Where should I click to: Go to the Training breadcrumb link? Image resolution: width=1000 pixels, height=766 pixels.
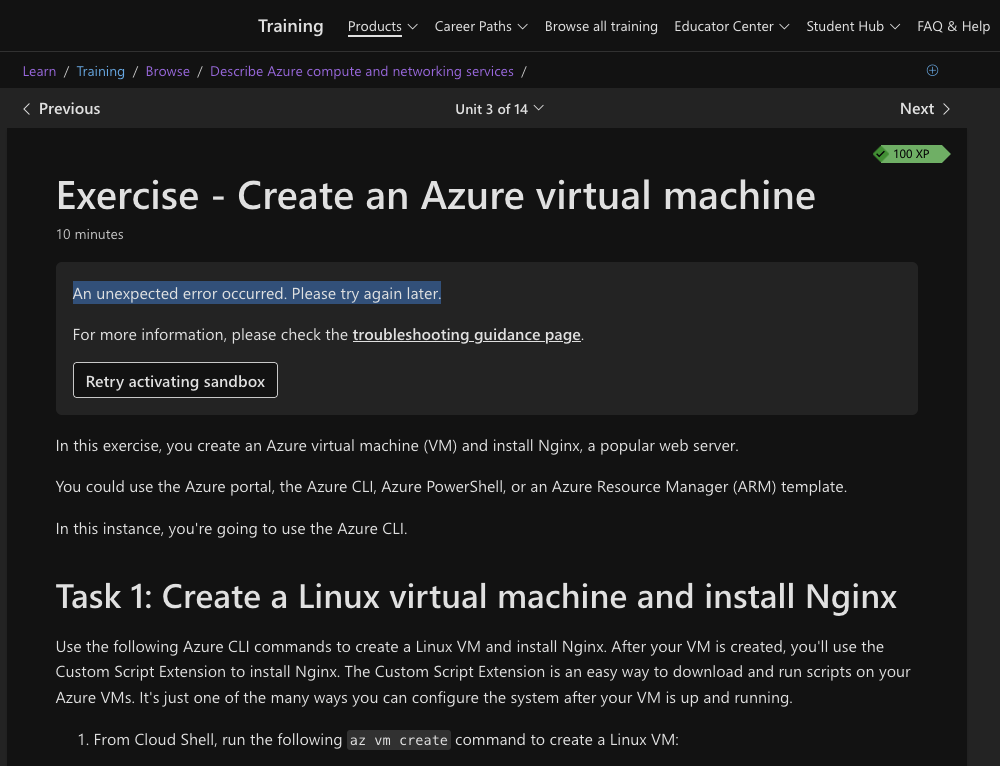point(101,71)
